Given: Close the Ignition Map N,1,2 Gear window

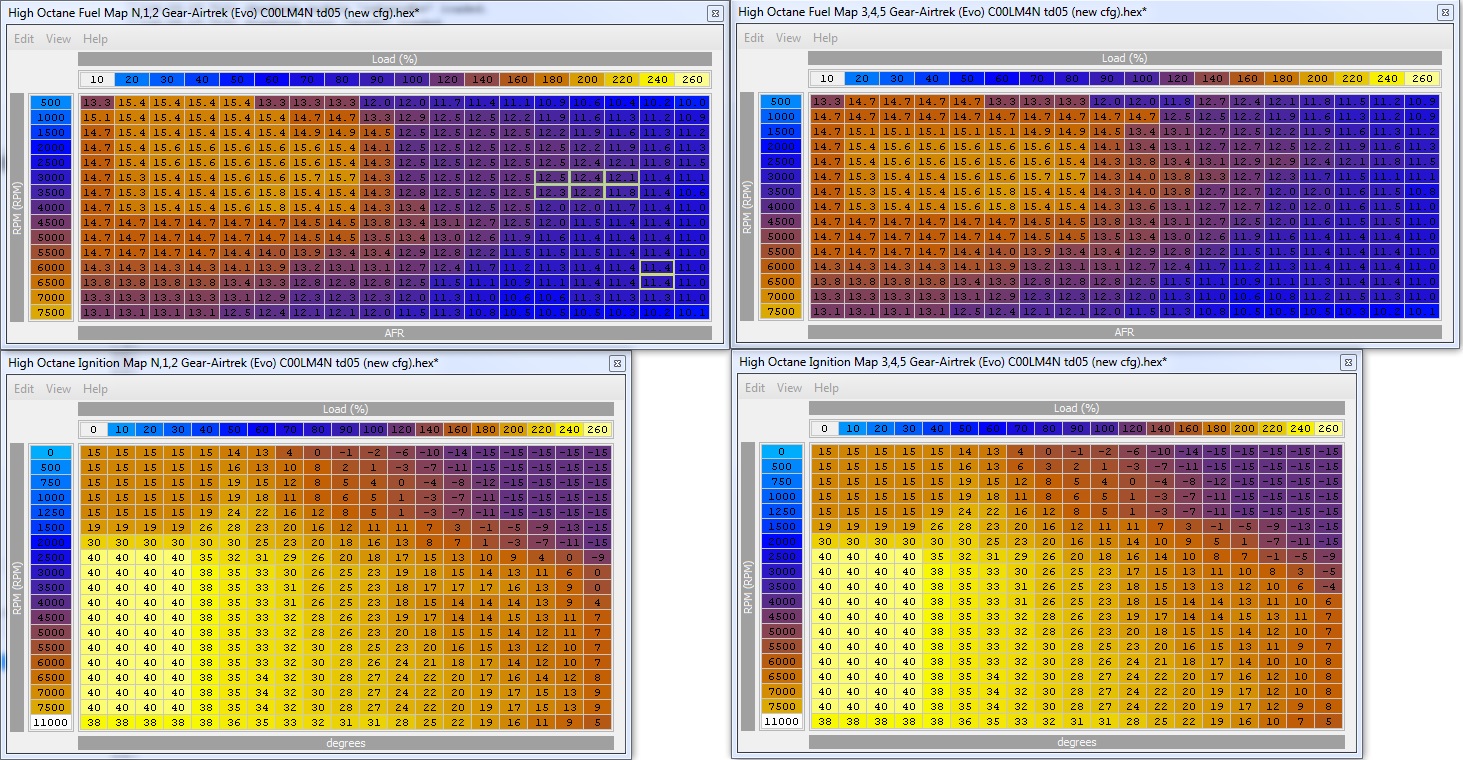Looking at the screenshot, I should click(617, 363).
